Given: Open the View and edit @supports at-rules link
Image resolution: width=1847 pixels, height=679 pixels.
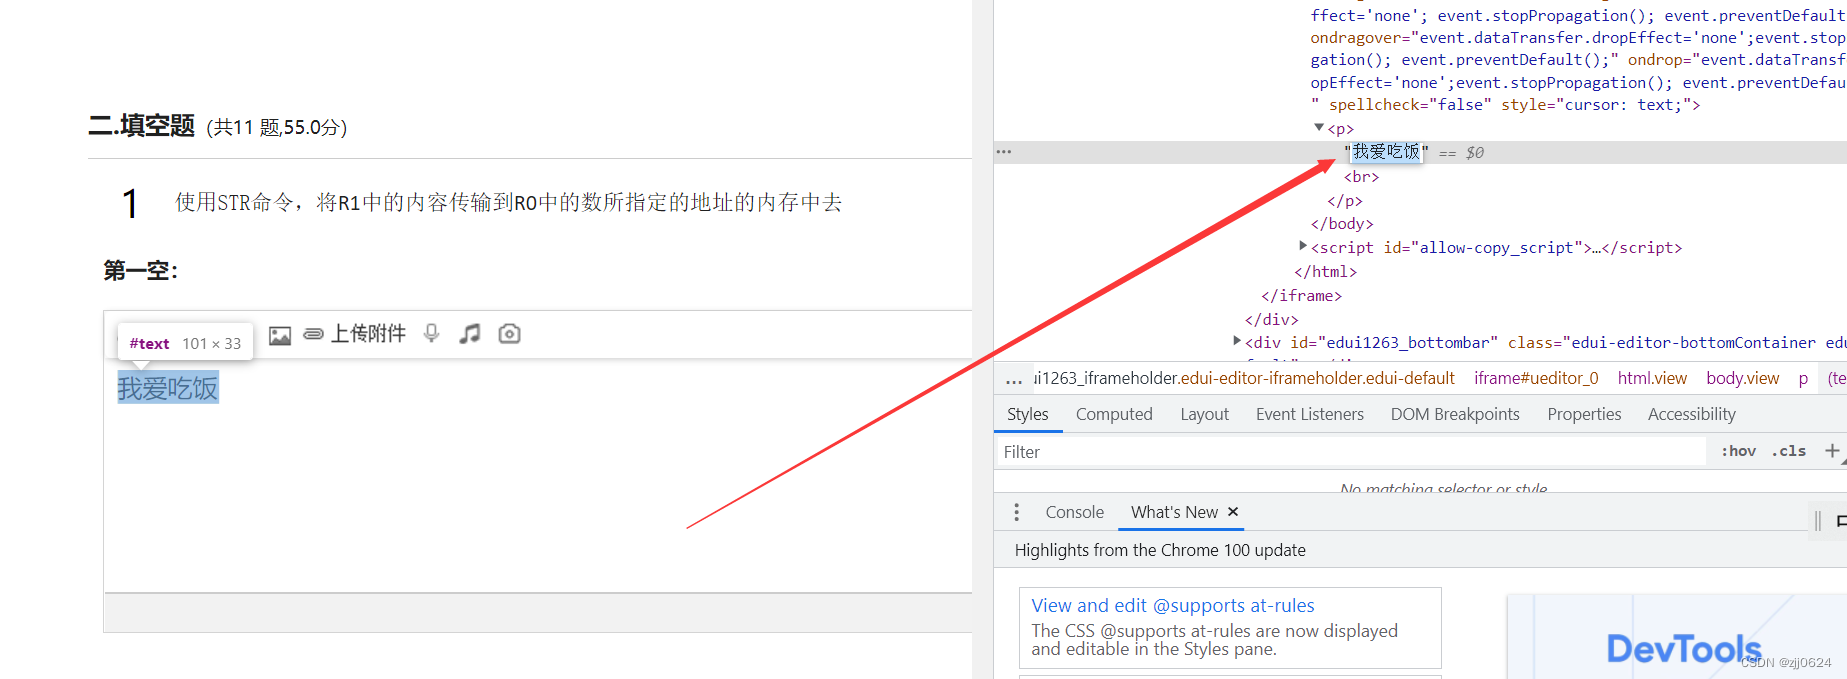Looking at the screenshot, I should coord(1173,605).
